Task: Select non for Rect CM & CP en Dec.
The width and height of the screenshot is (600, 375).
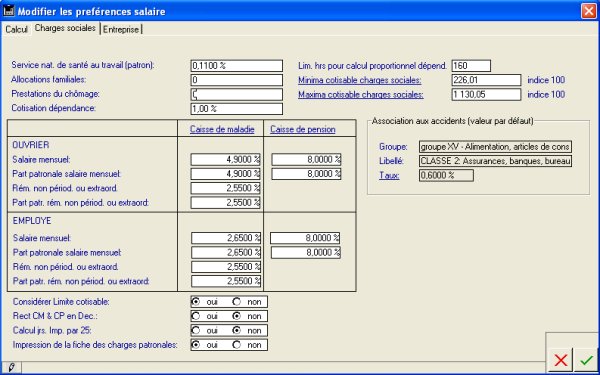Action: [237, 316]
